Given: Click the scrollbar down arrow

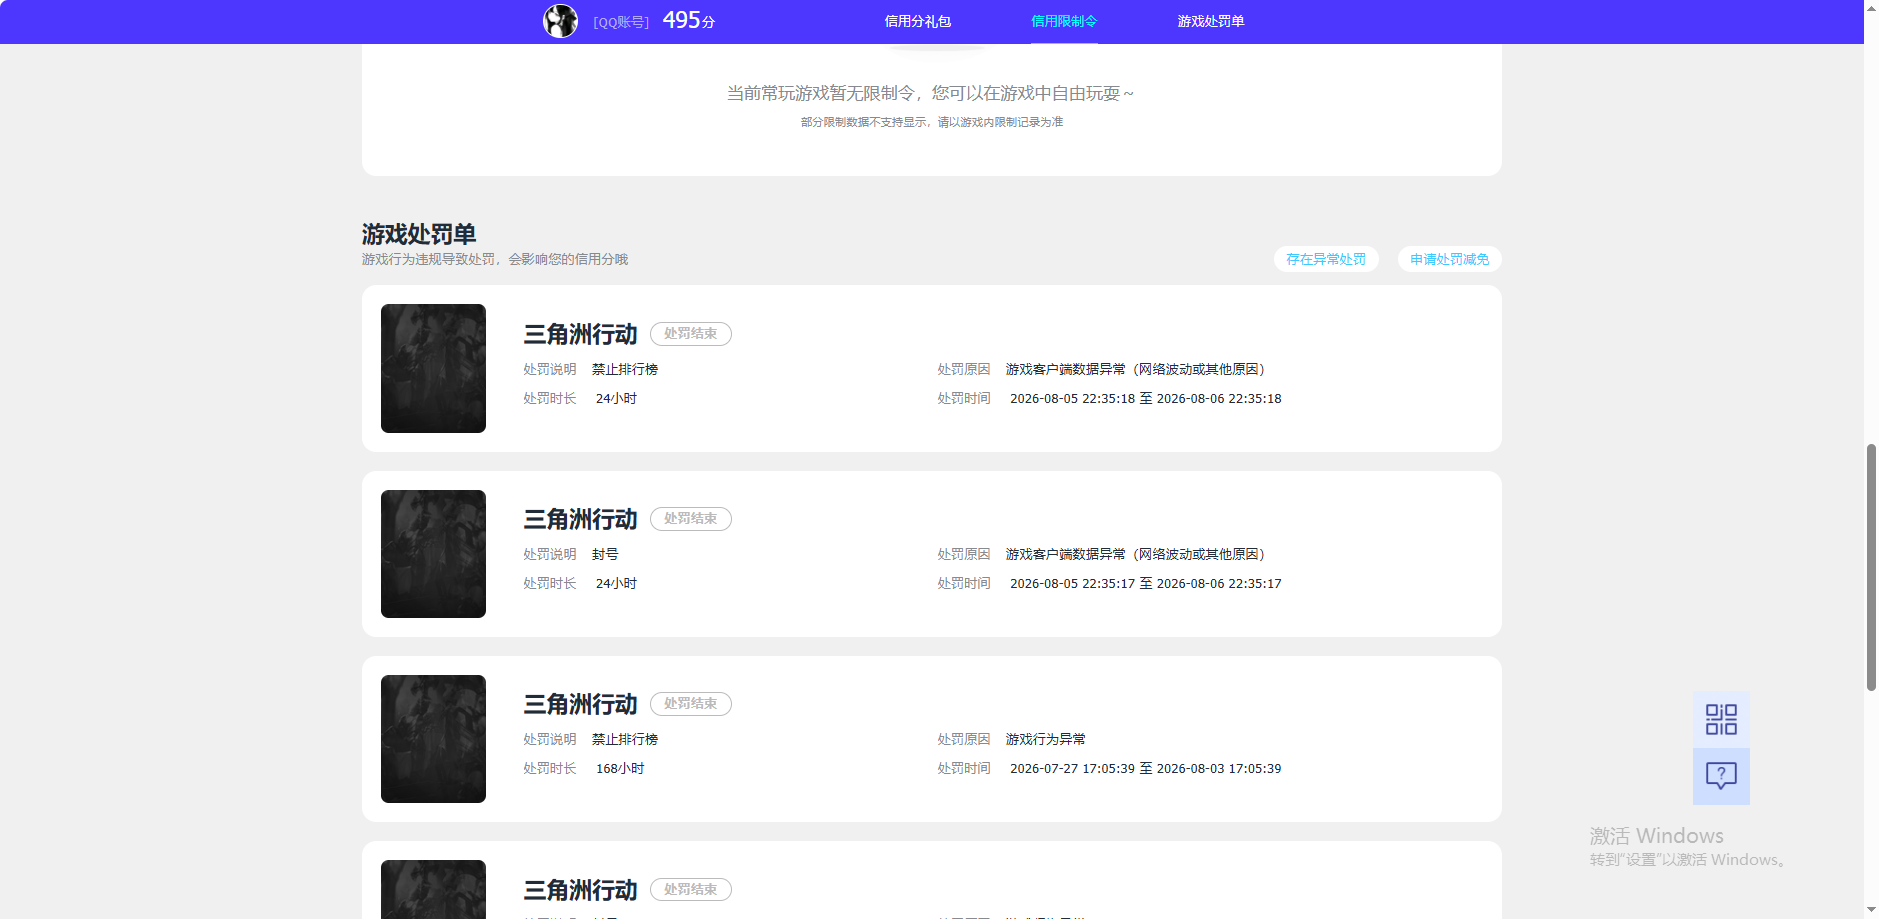Looking at the screenshot, I should 1871,911.
